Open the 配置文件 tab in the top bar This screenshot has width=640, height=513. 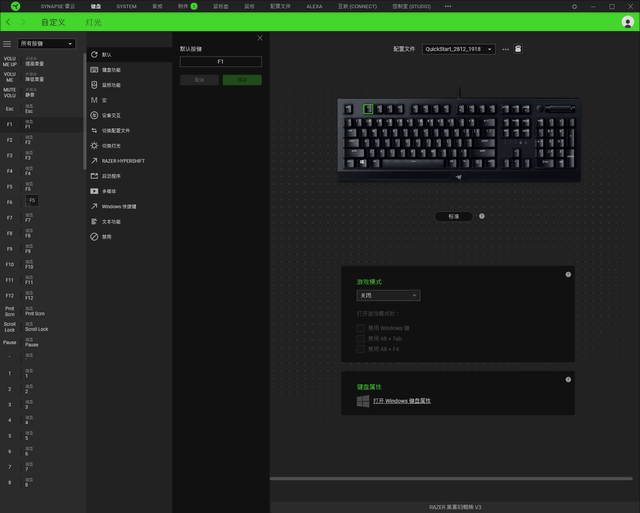click(280, 7)
